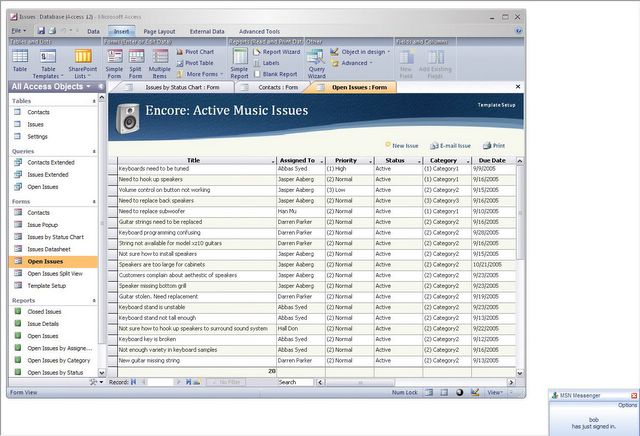This screenshot has width=640, height=436.
Task: Insert a Pivot Chart
Action: point(195,52)
